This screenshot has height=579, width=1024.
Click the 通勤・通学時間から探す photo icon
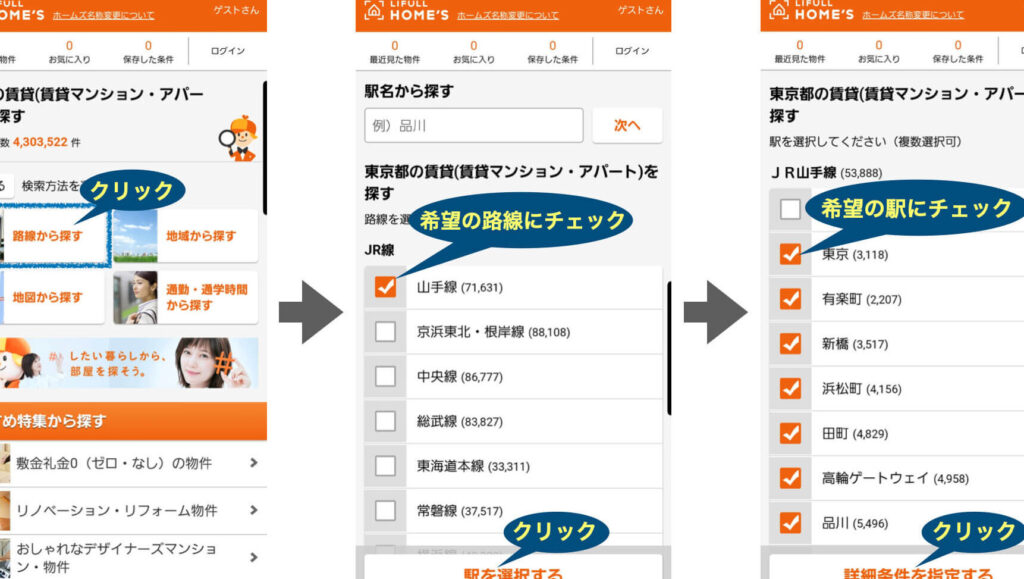[x=135, y=297]
